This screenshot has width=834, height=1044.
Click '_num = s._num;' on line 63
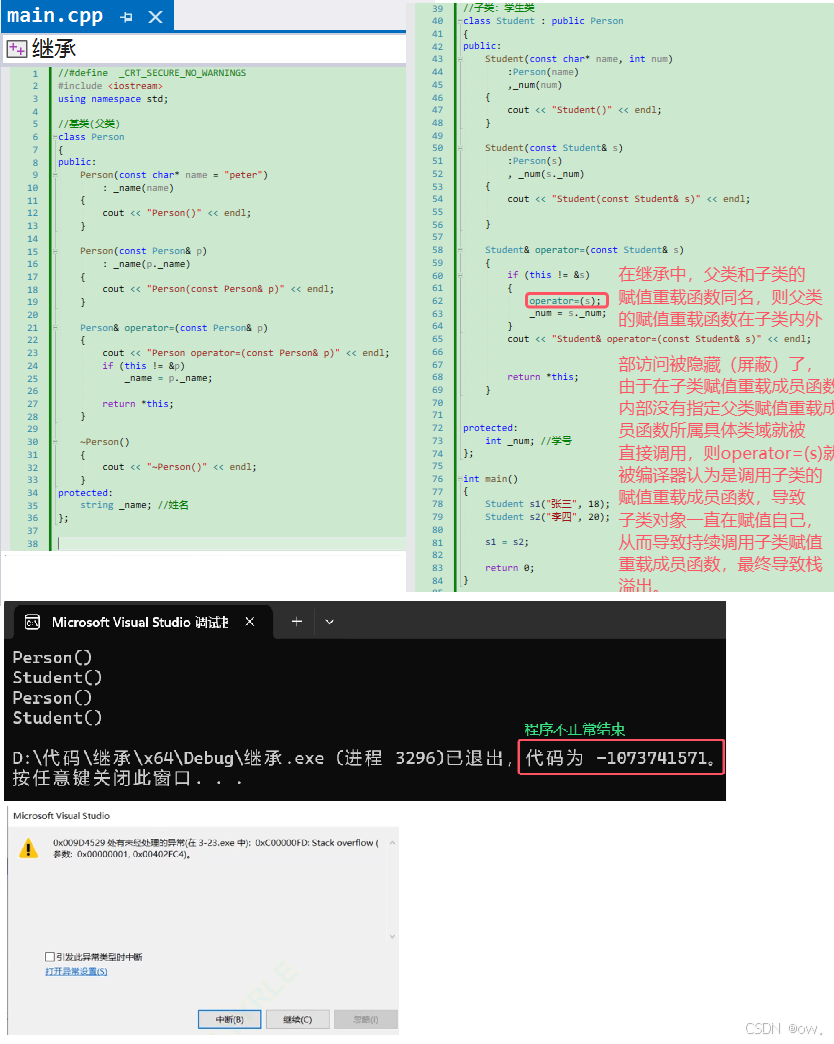click(x=567, y=313)
